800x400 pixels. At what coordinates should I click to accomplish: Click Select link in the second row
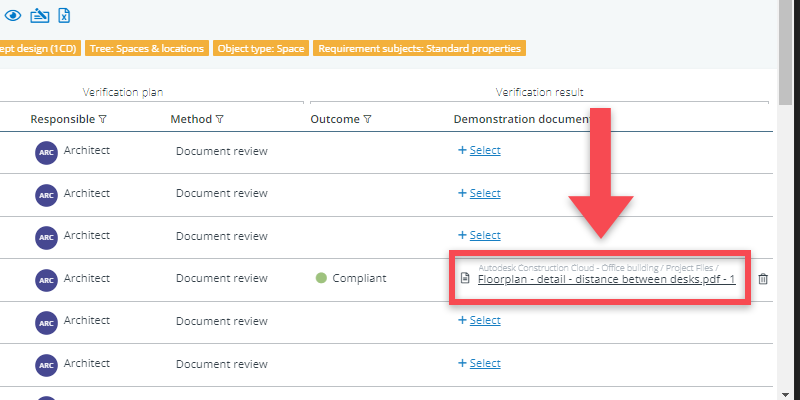(x=485, y=194)
